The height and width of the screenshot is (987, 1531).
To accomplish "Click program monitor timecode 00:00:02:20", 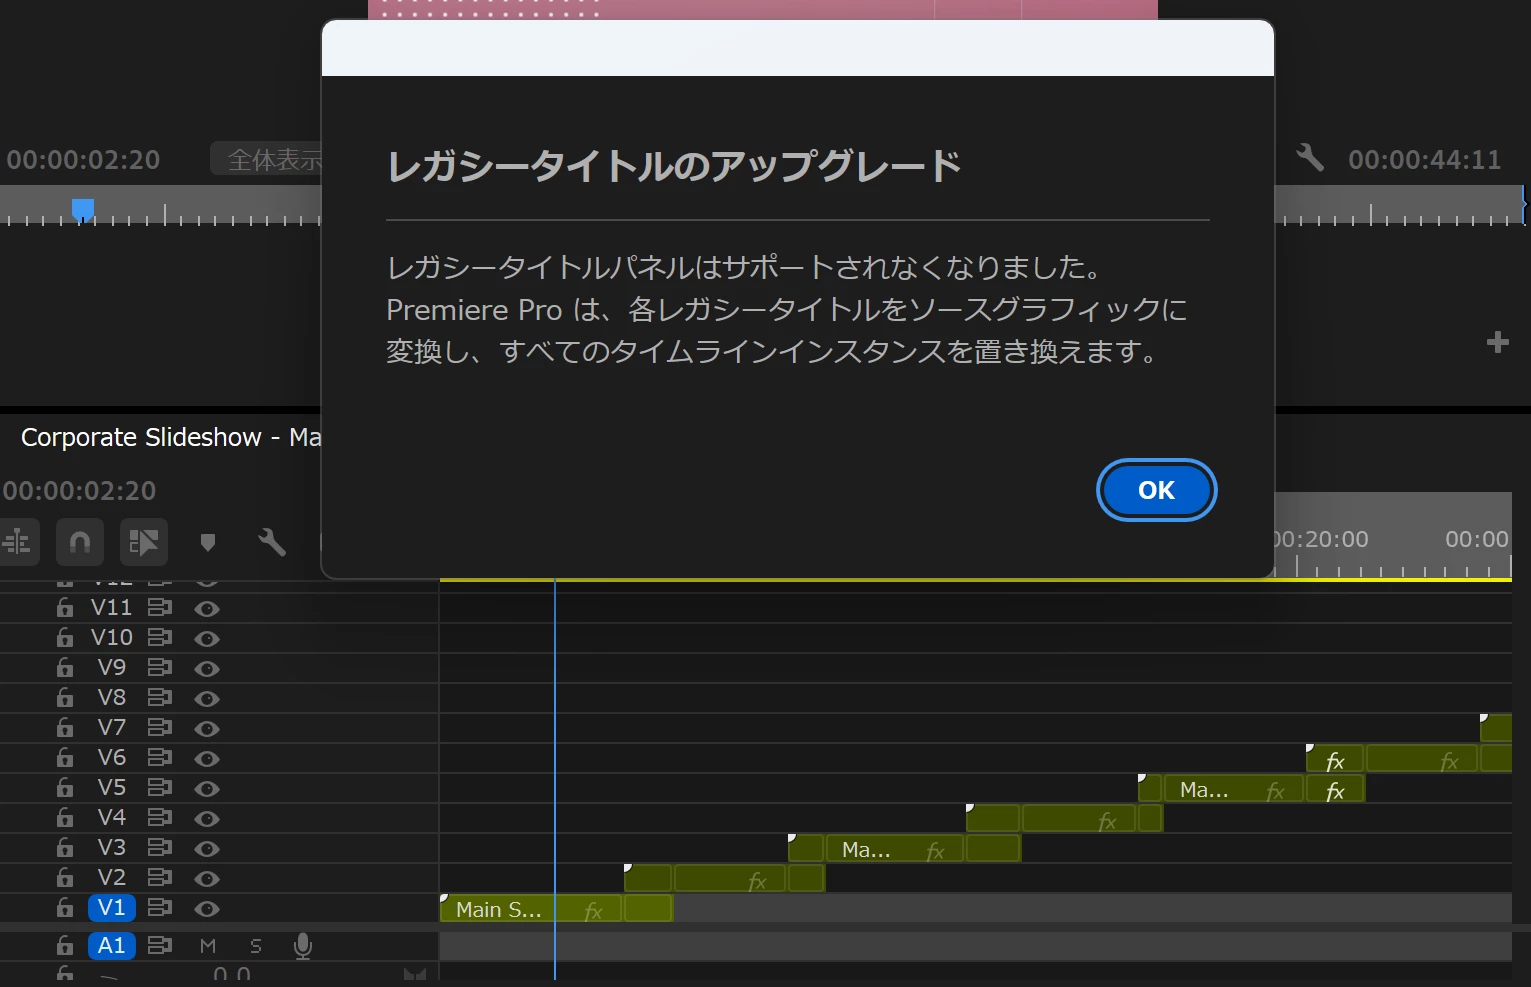I will 83,160.
